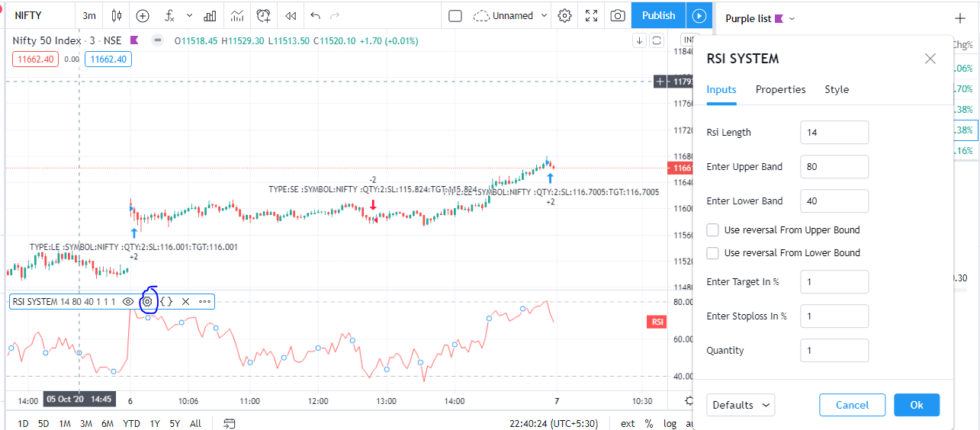Click the bar replay rewind icon
Viewport: 980px width, 430px height.
[x=290, y=16]
